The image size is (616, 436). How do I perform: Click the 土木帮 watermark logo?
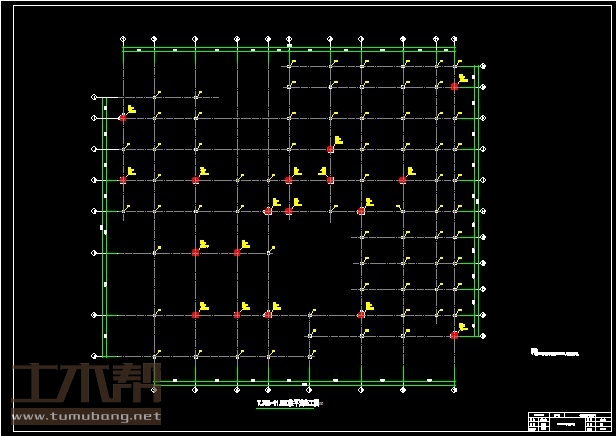click(82, 383)
